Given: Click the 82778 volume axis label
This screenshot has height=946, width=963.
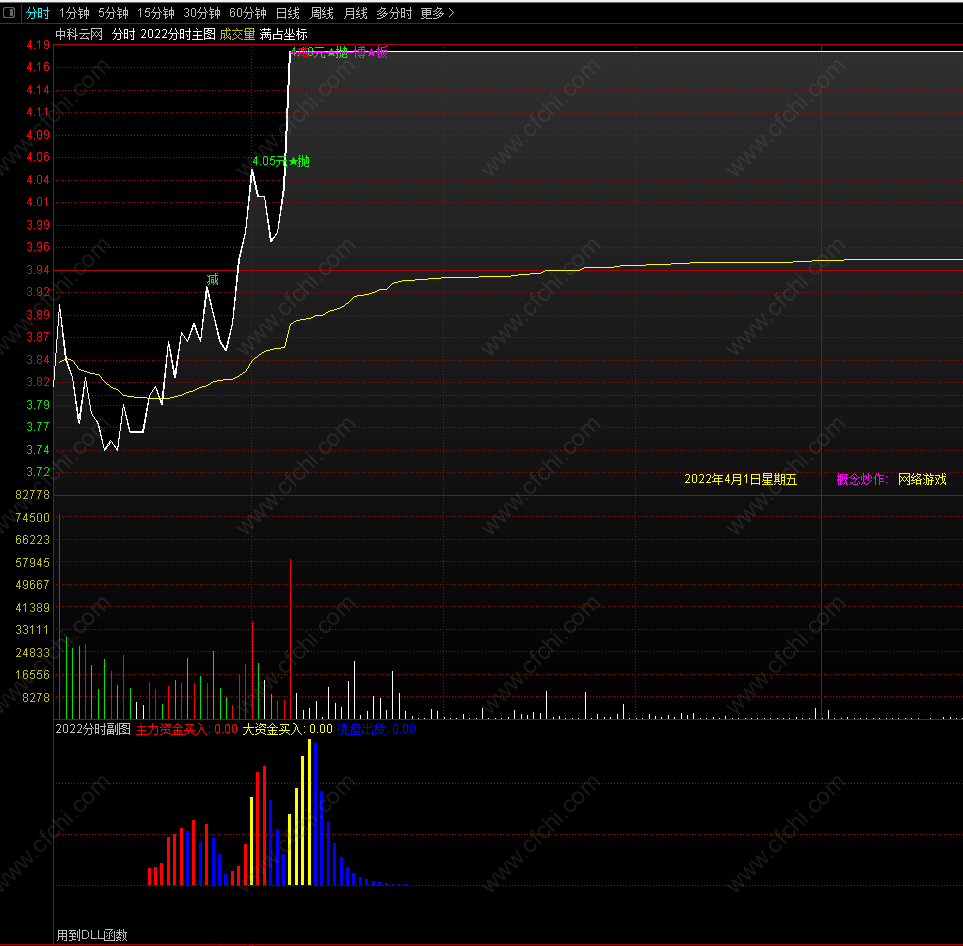Looking at the screenshot, I should point(33,494).
